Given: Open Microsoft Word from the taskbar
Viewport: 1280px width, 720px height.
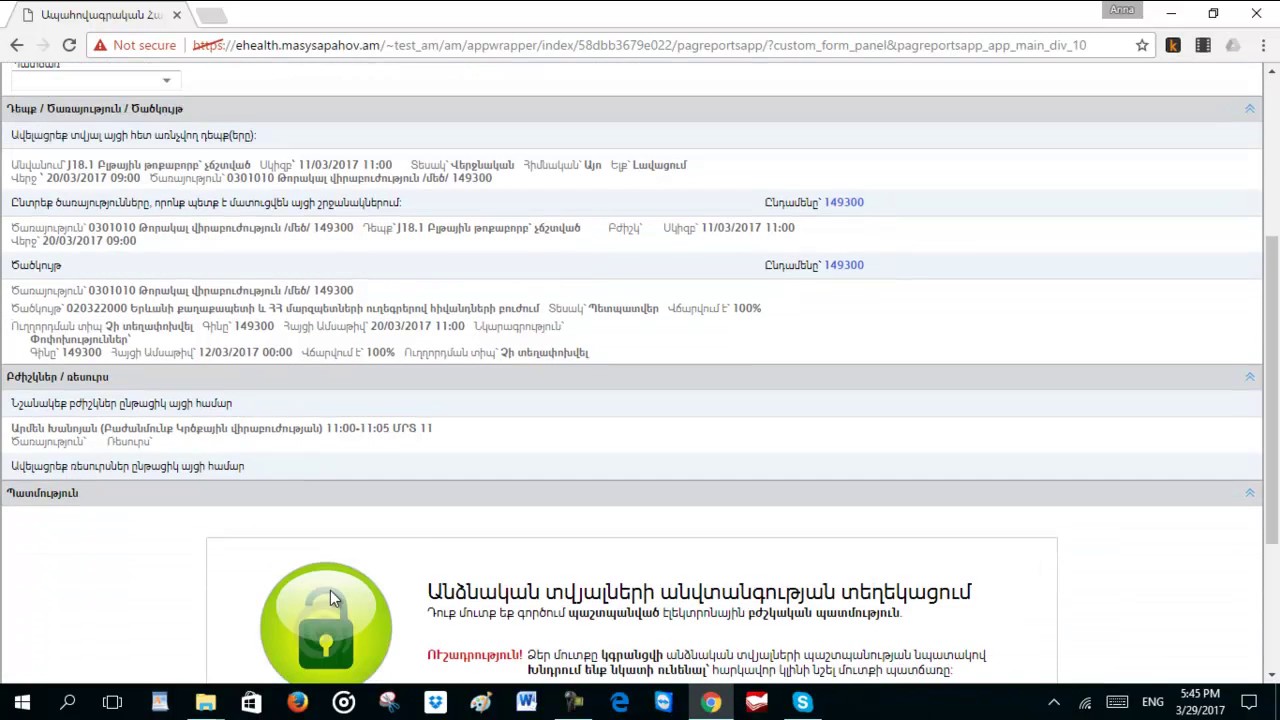Looking at the screenshot, I should click(x=527, y=702).
